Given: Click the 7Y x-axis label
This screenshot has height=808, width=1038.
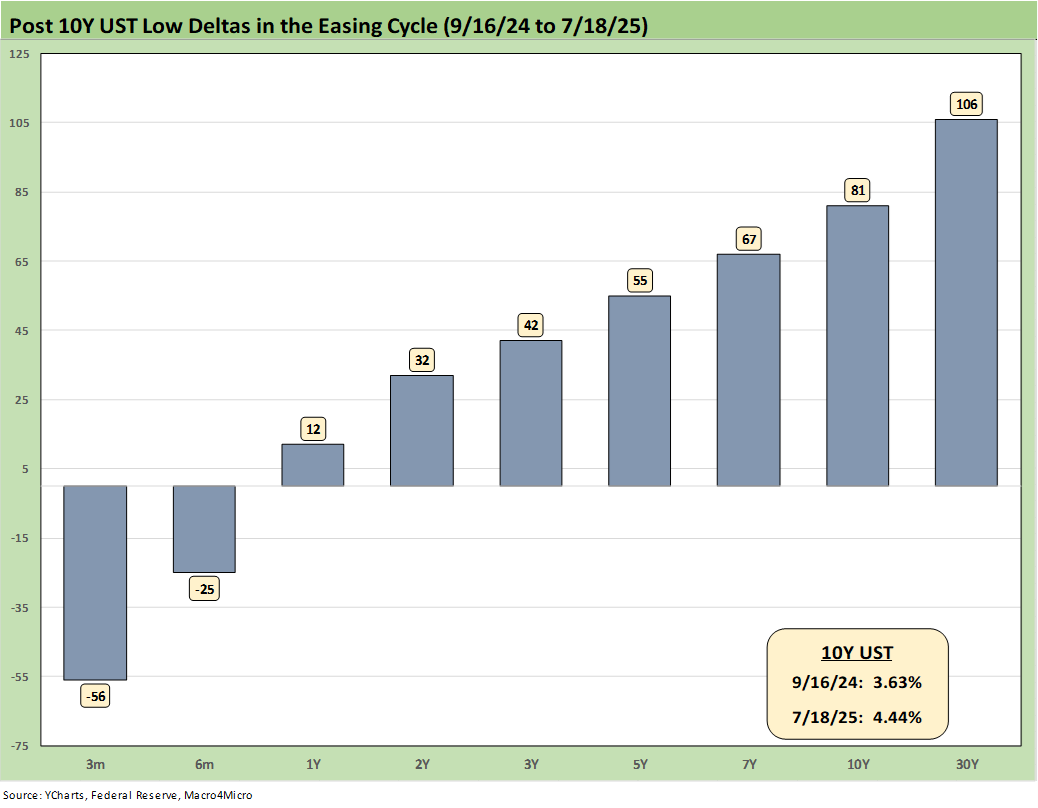Looking at the screenshot, I should (x=749, y=764).
